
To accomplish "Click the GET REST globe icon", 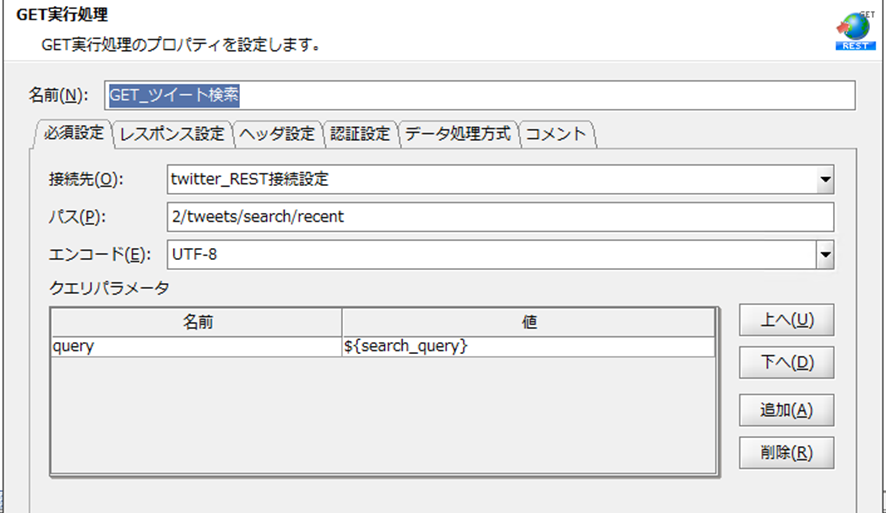I will click(x=855, y=31).
